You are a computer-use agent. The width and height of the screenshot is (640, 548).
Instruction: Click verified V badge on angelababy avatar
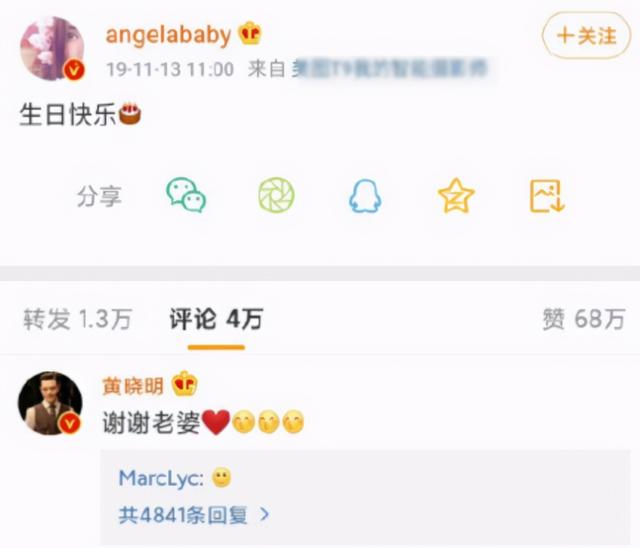[74, 70]
